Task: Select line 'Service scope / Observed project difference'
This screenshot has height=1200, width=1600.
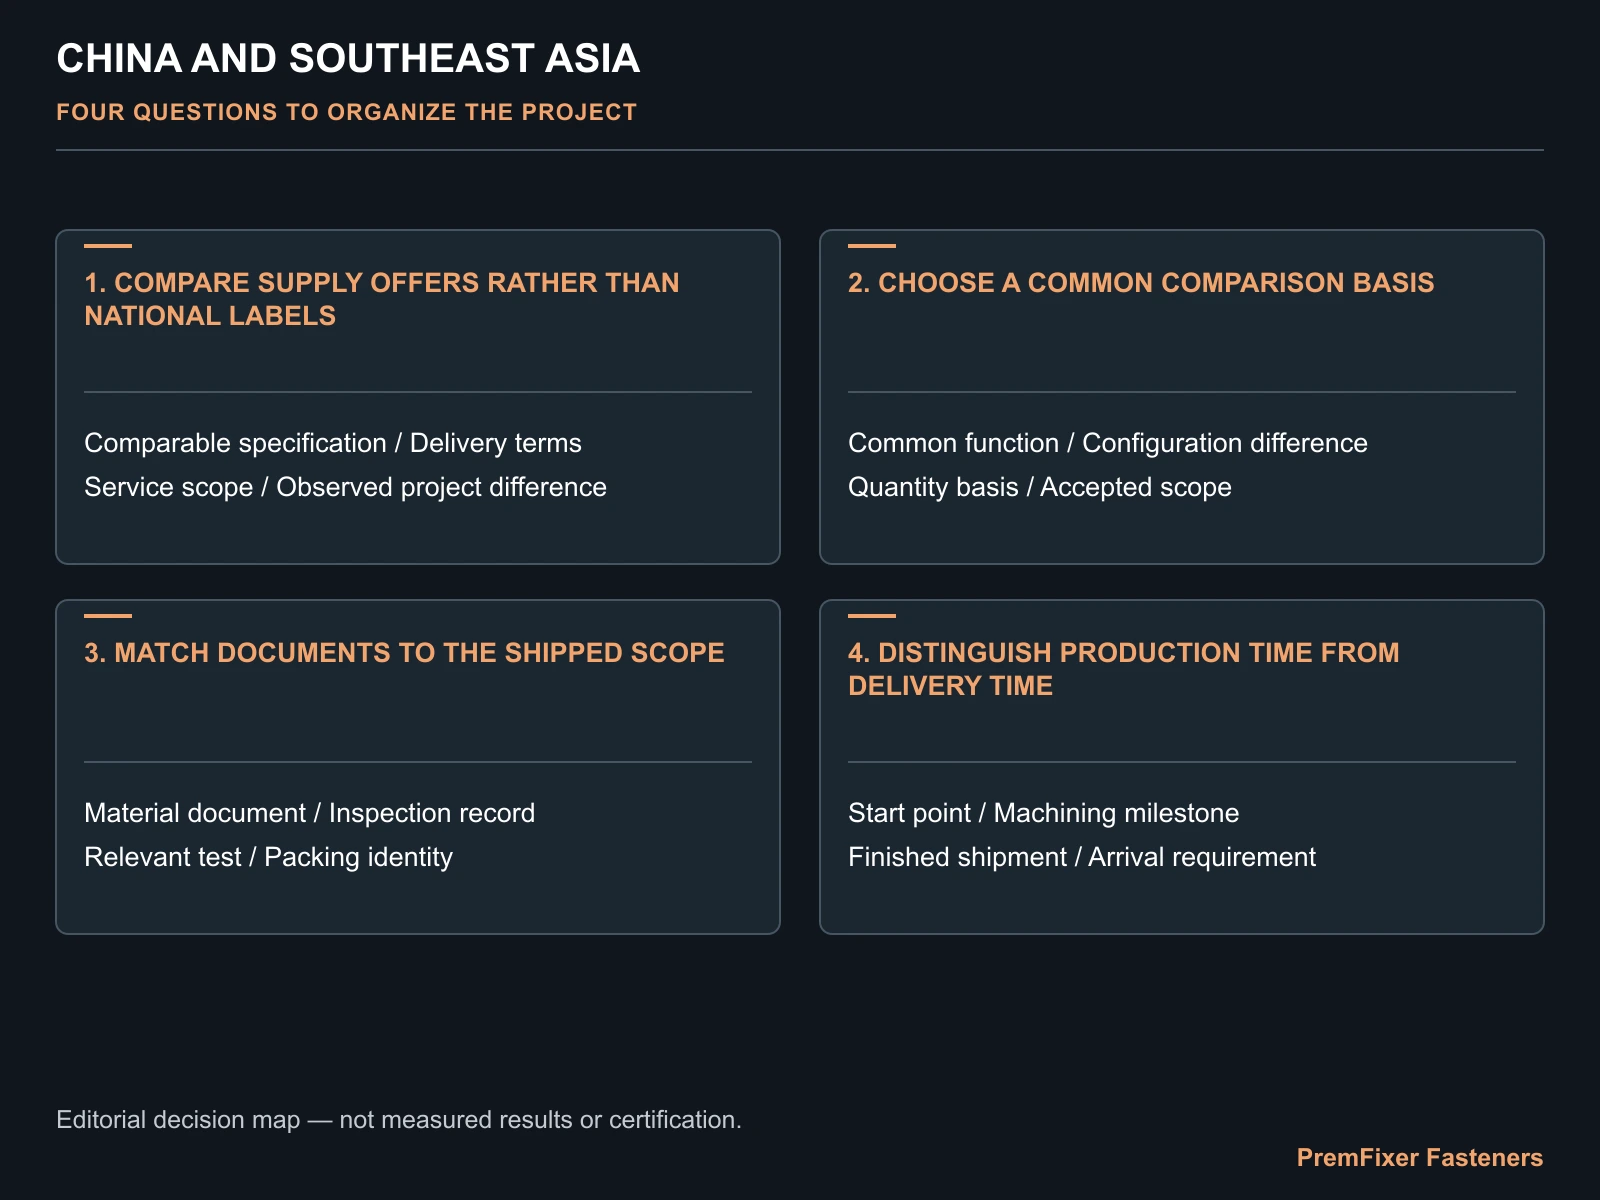Action: pos(345,487)
